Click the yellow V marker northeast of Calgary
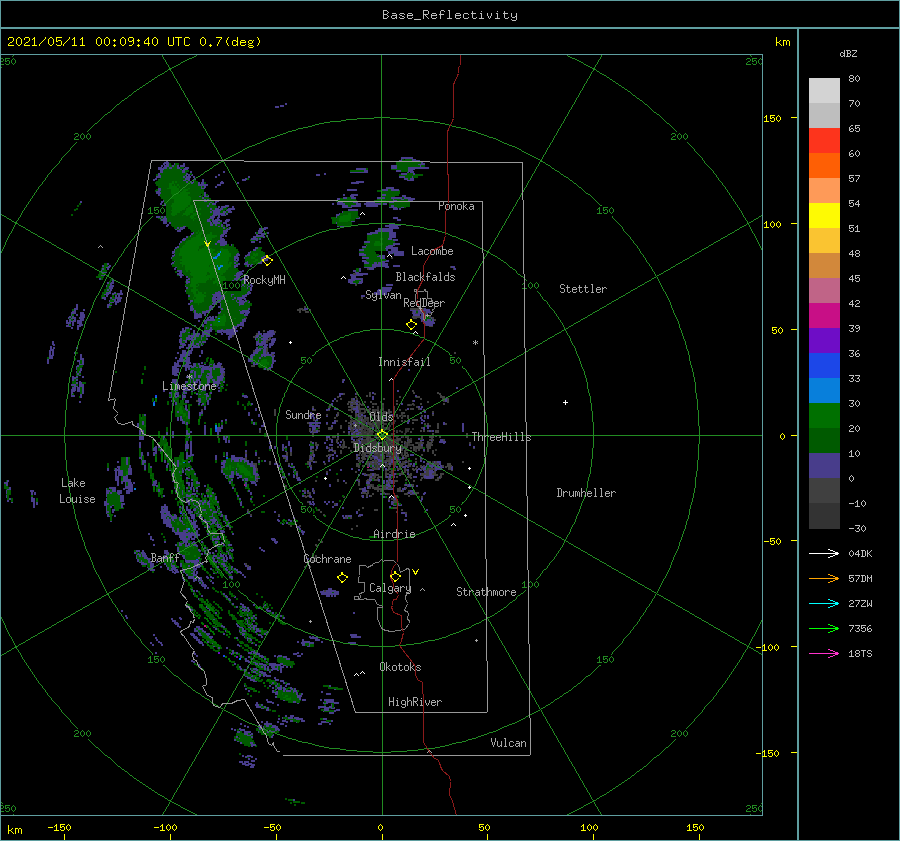Screen dimensions: 900x841 416,572
